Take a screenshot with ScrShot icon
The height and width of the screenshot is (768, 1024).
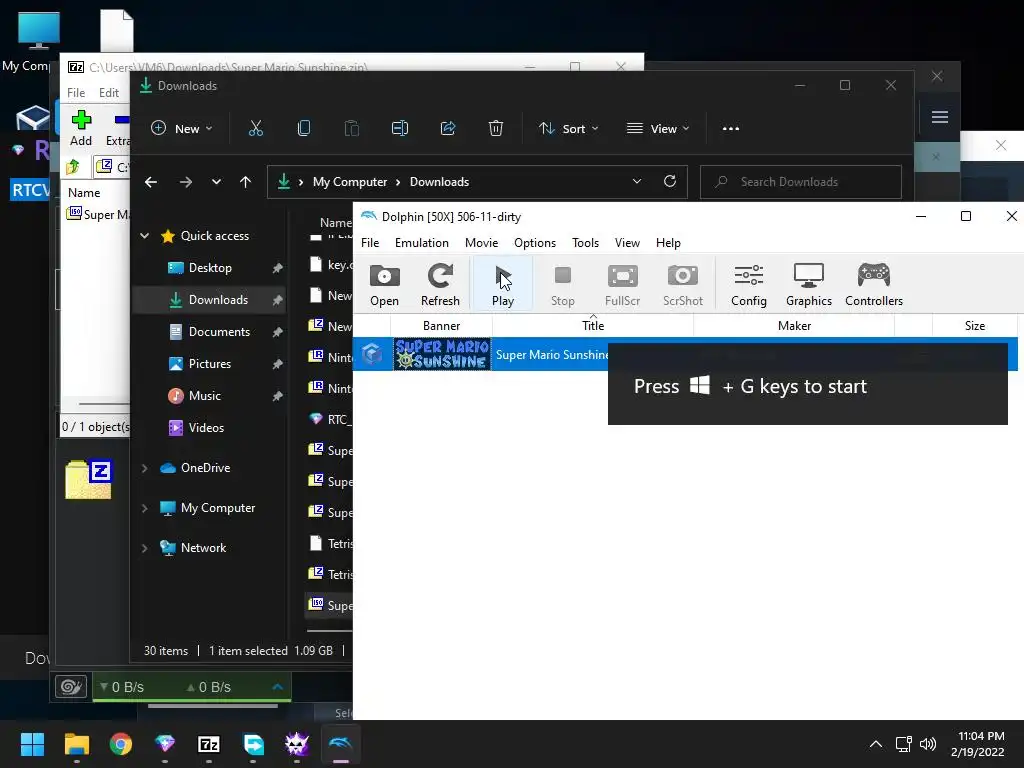click(682, 284)
